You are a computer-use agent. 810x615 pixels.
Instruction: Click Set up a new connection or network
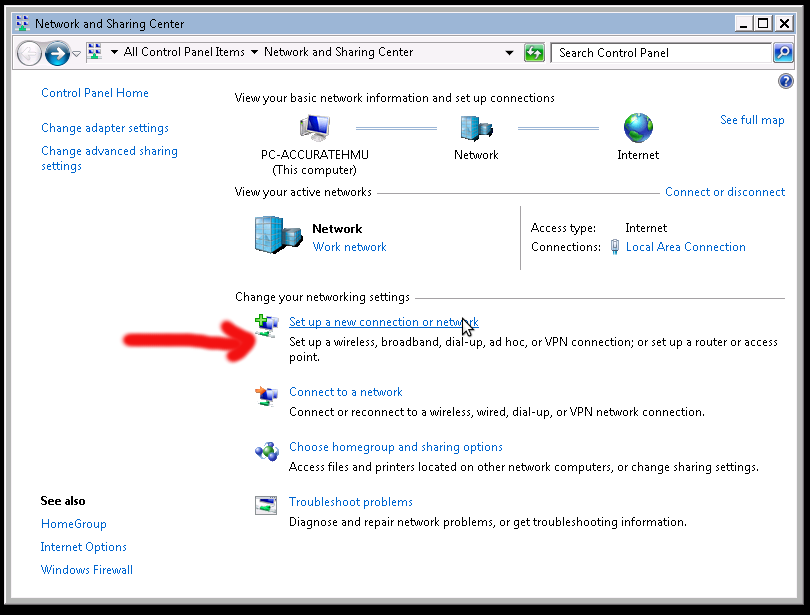pos(384,322)
